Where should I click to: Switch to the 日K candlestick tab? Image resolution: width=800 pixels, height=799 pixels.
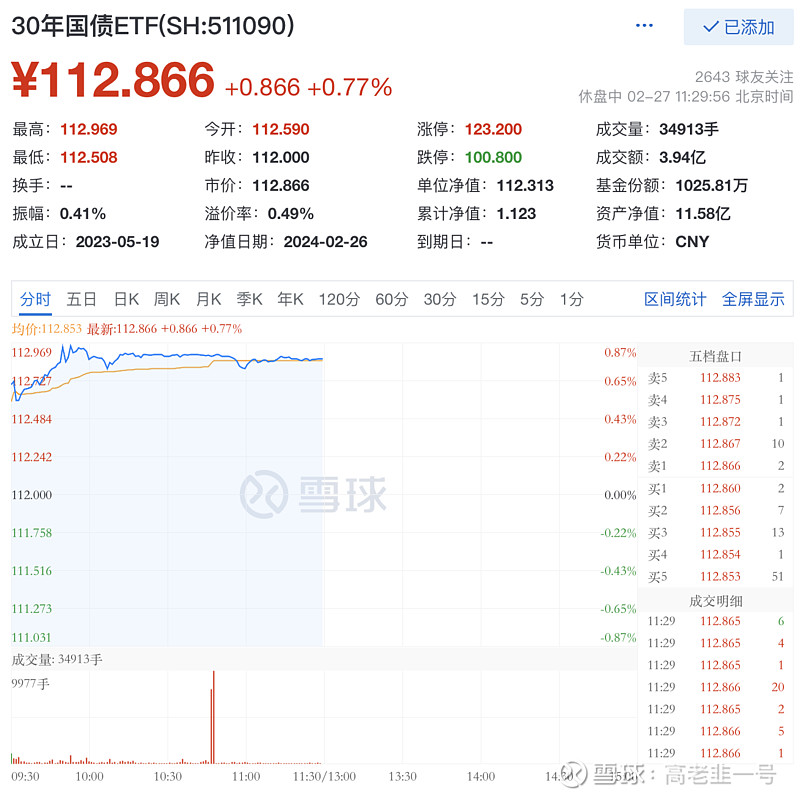[x=124, y=299]
